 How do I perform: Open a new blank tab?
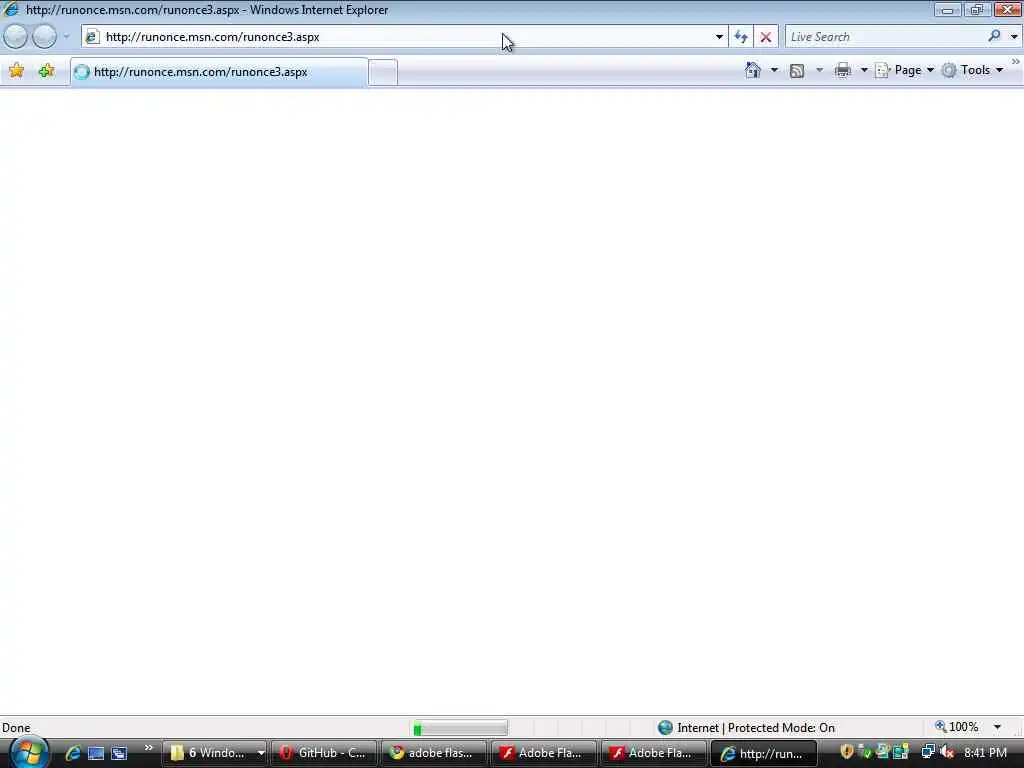(383, 72)
